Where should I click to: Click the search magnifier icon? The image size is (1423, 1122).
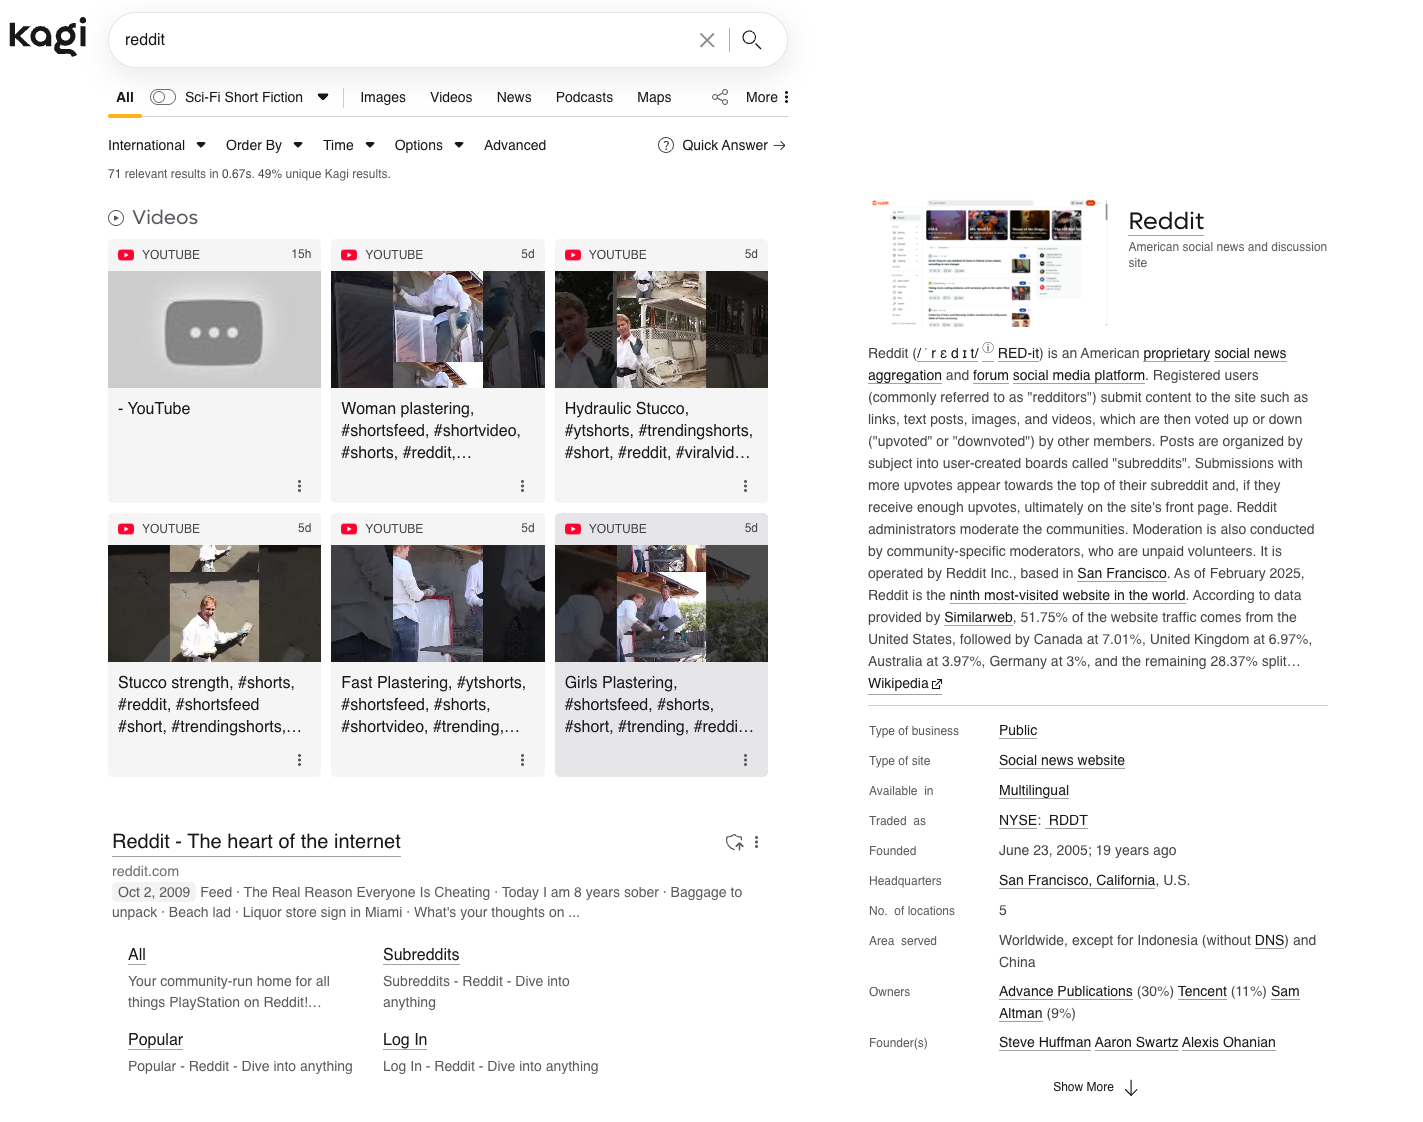(x=751, y=40)
